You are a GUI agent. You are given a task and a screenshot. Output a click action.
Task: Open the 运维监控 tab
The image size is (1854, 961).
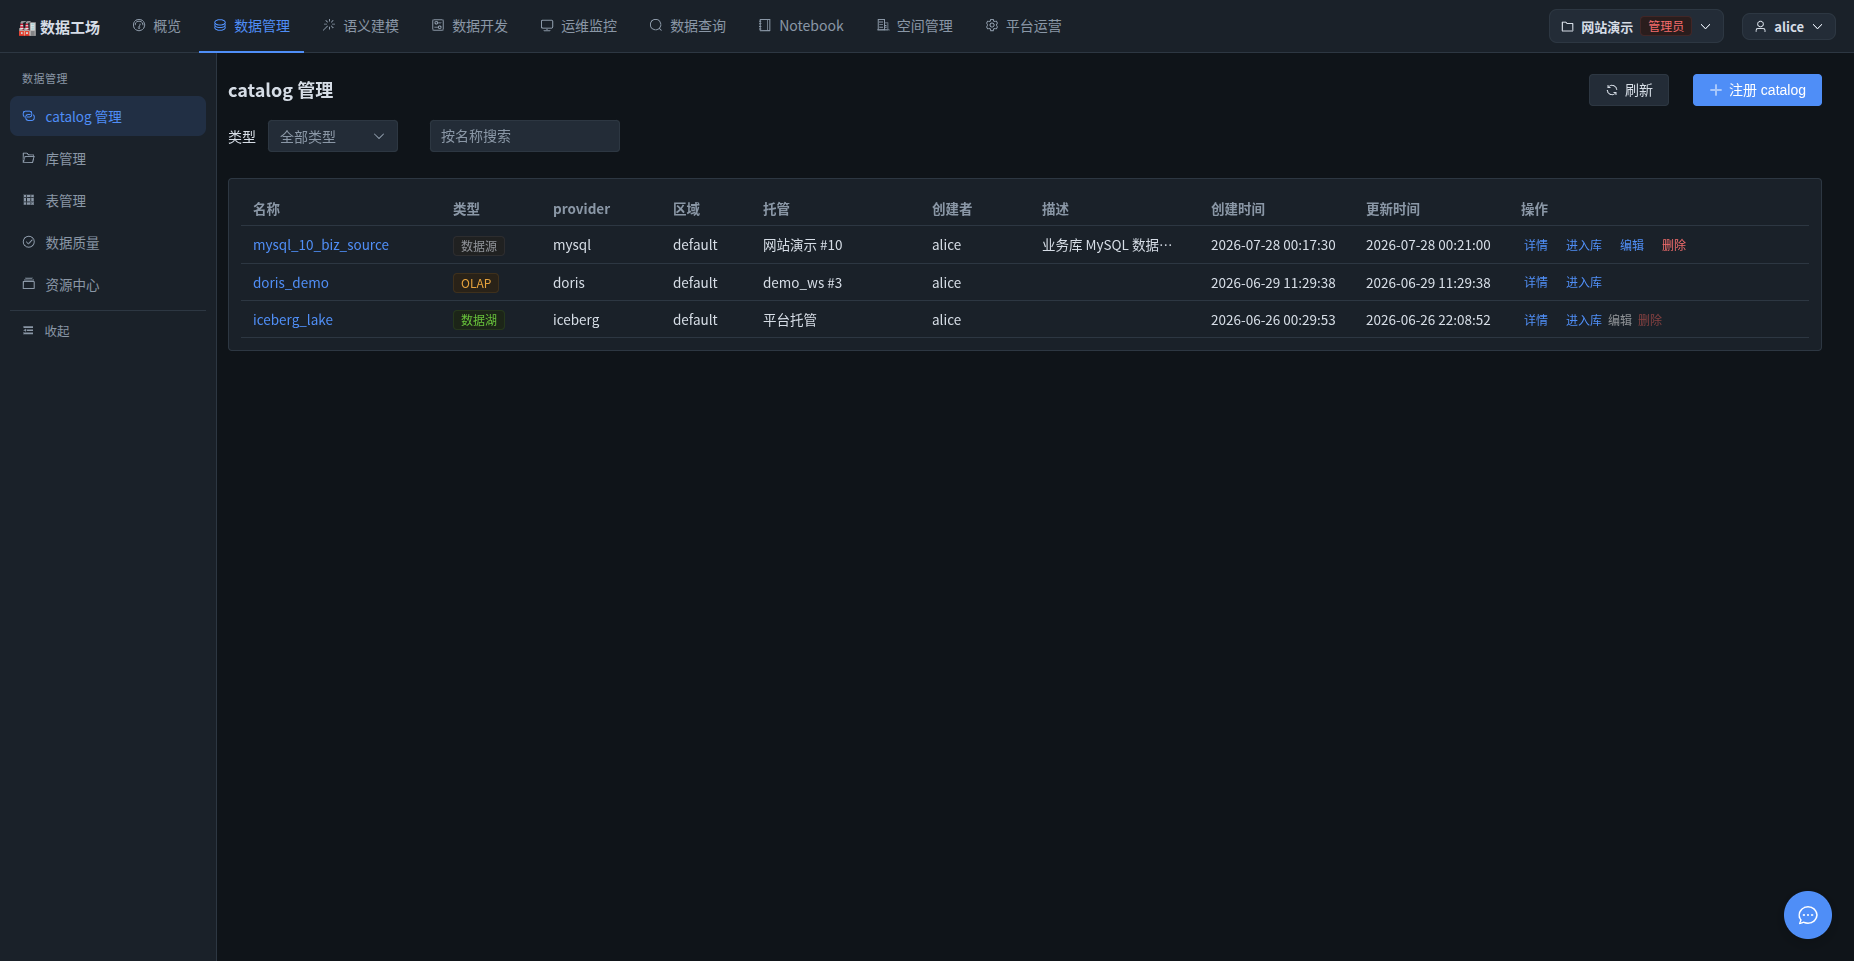pos(579,26)
